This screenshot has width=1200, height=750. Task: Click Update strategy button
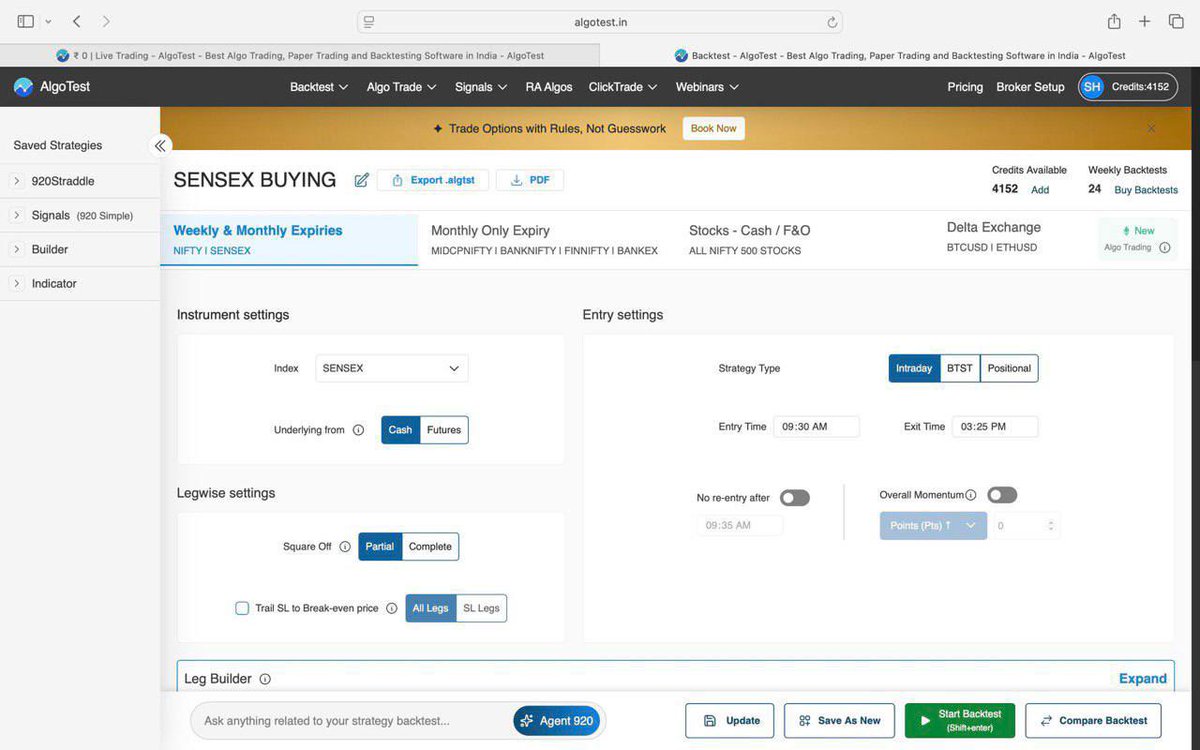point(732,720)
